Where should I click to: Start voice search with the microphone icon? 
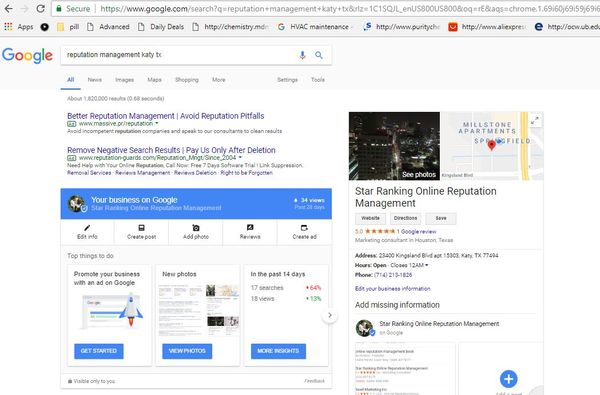click(302, 55)
